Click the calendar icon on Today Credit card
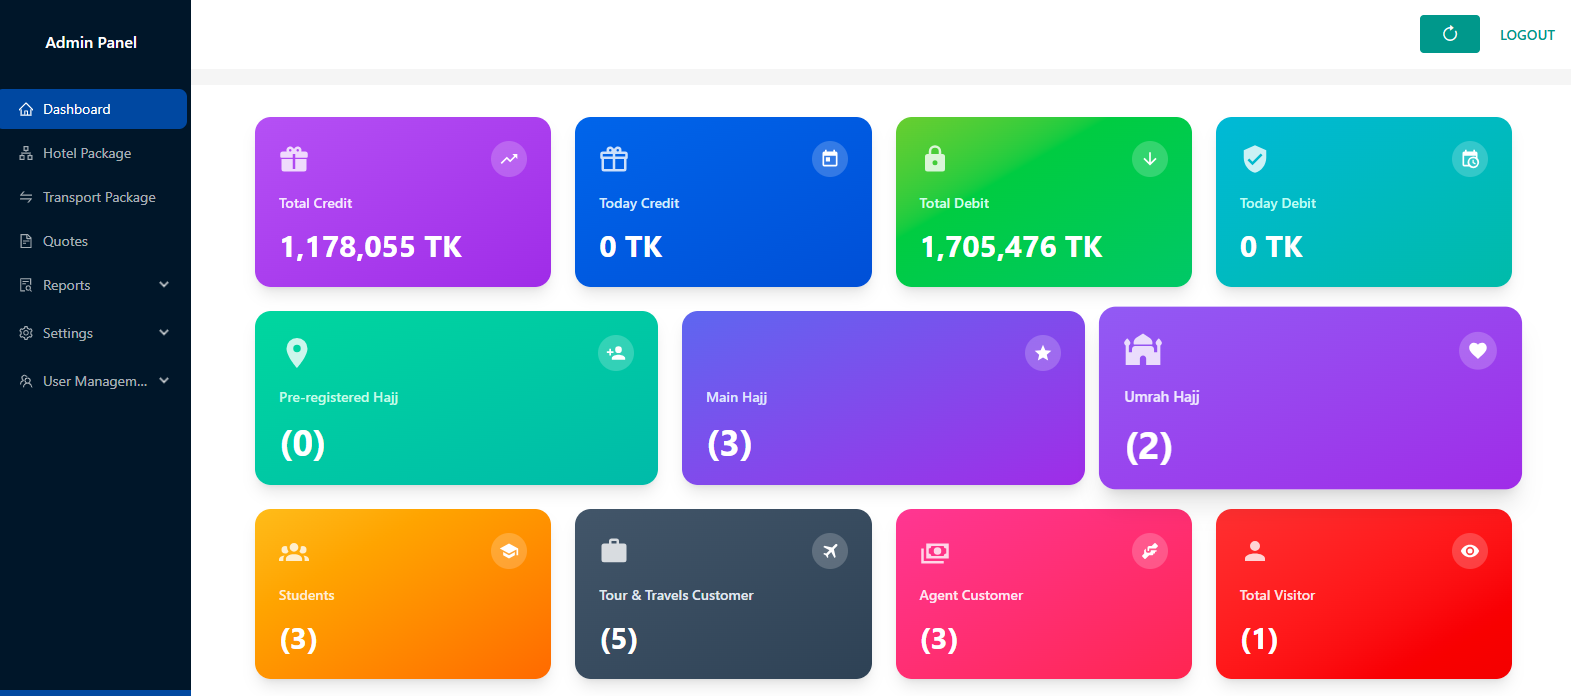The width and height of the screenshot is (1571, 696). pyautogui.click(x=829, y=159)
